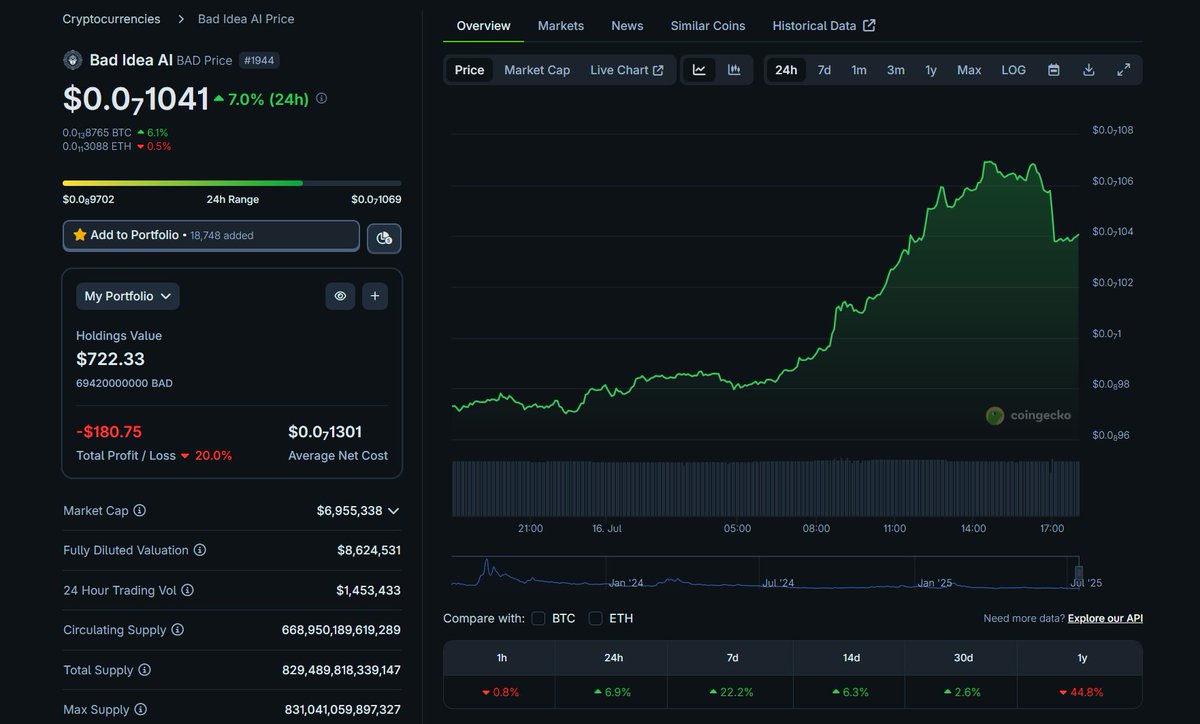This screenshot has height=724, width=1200.
Task: Info icon beside Circulating Supply
Action: tap(178, 630)
